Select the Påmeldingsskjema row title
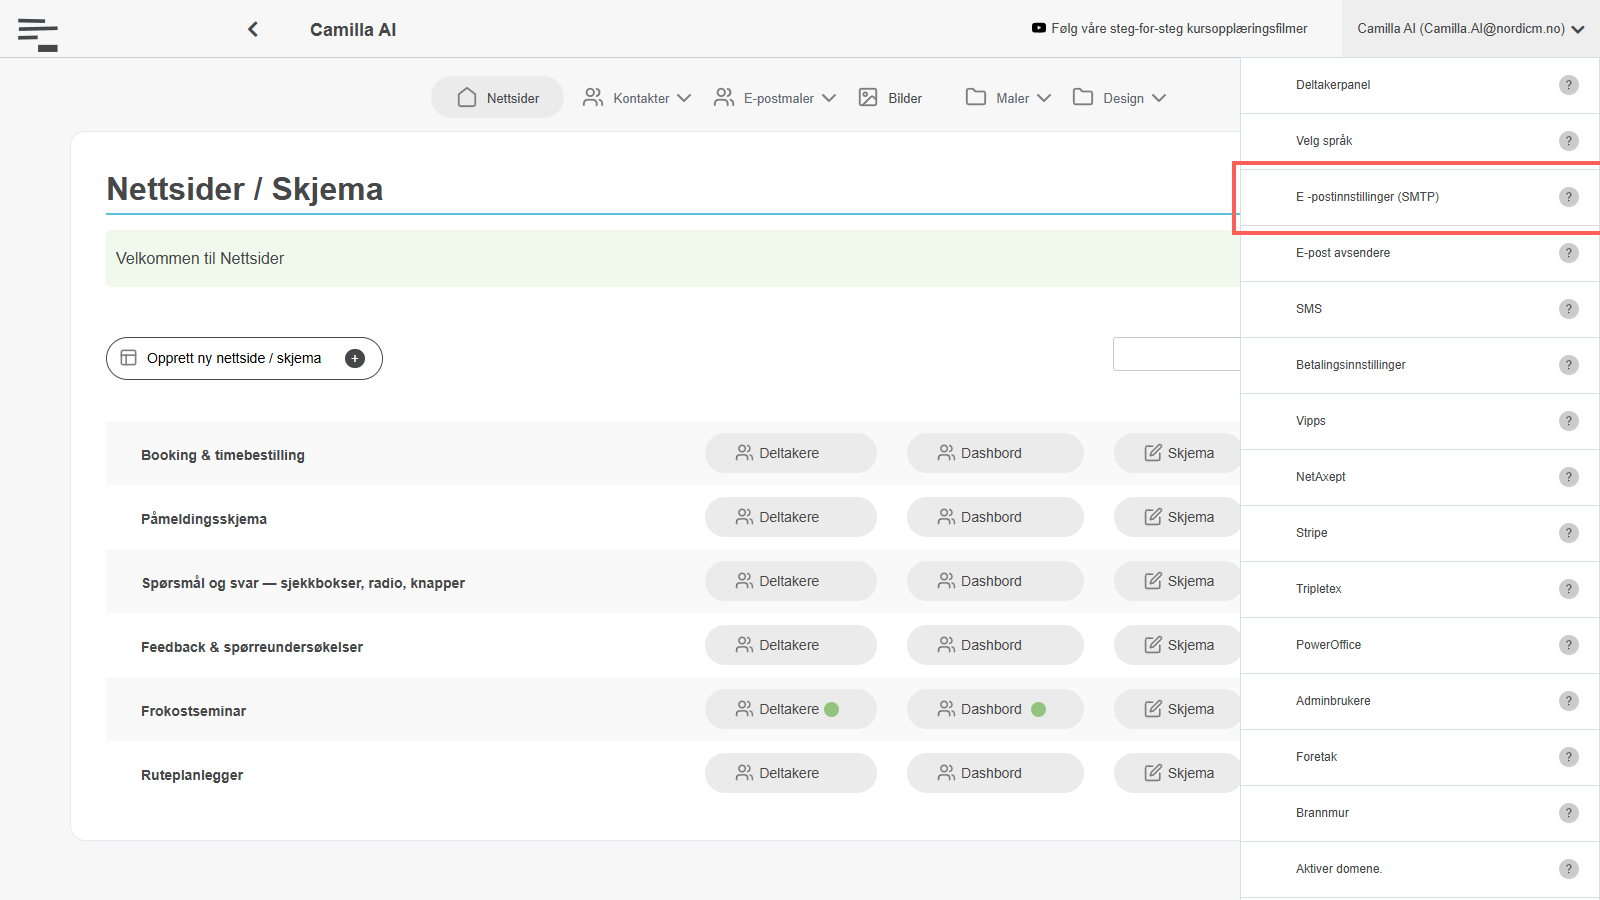Viewport: 1600px width, 900px height. pos(204,519)
